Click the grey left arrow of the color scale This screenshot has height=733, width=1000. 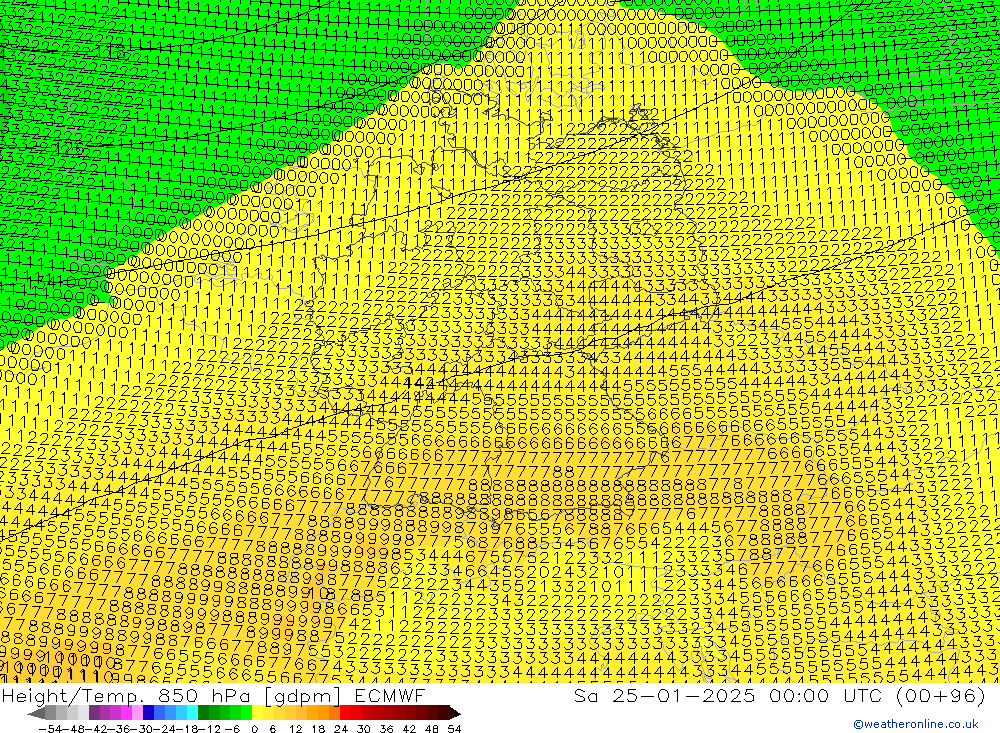tap(36, 713)
